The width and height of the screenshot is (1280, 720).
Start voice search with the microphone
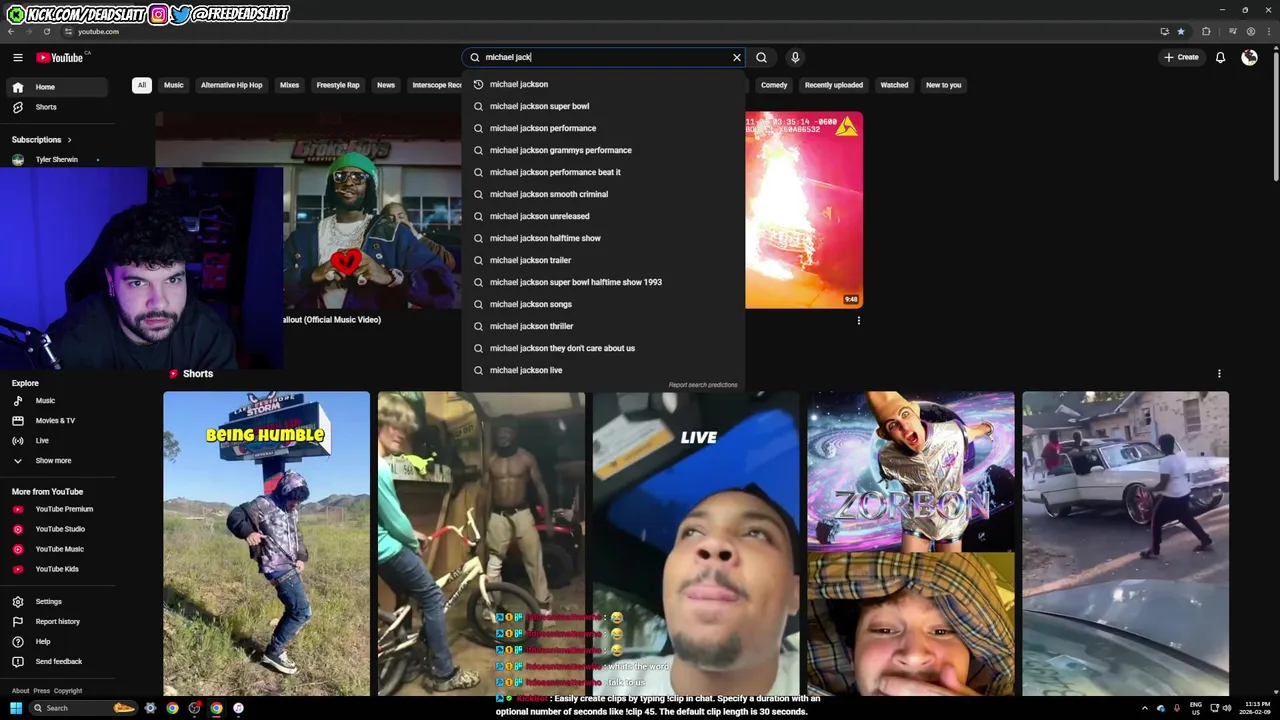[x=795, y=58]
